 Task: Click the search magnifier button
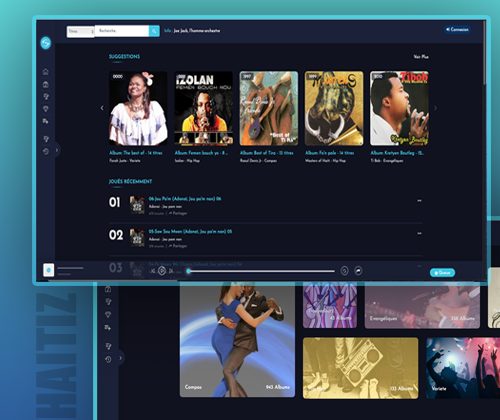pos(154,31)
